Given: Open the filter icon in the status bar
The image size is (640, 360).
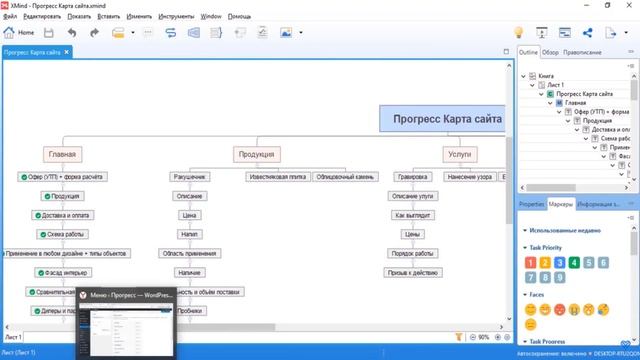Looking at the screenshot, I should 459,337.
